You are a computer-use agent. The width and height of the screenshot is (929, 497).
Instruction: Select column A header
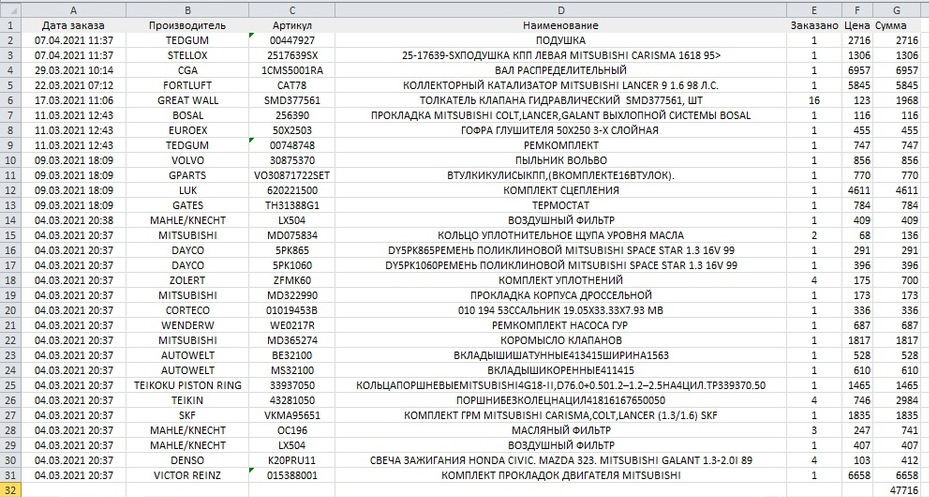pyautogui.click(x=73, y=10)
